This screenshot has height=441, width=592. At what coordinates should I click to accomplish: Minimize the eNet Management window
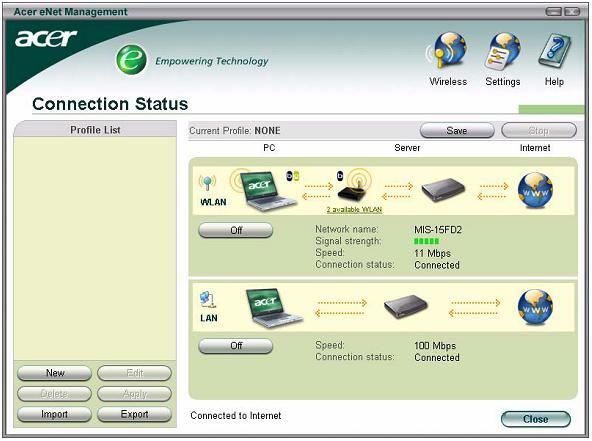[x=553, y=12]
